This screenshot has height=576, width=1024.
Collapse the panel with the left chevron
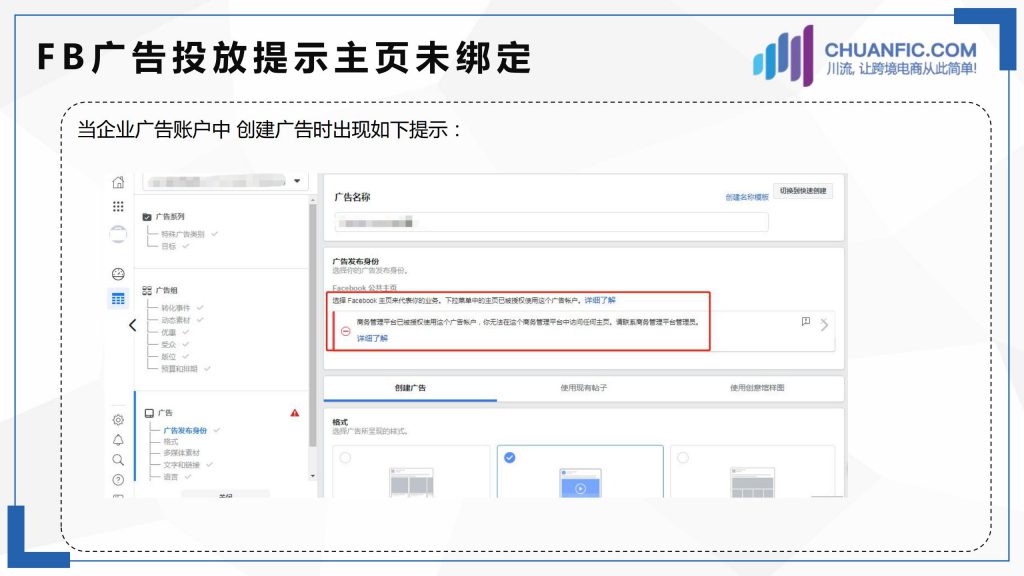(x=133, y=325)
